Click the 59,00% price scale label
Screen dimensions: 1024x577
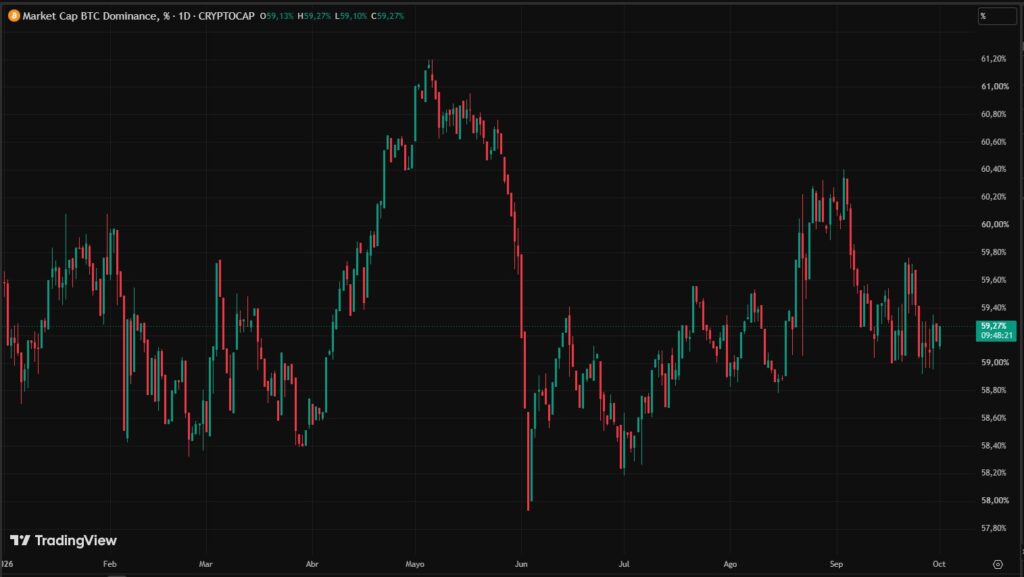(x=994, y=362)
